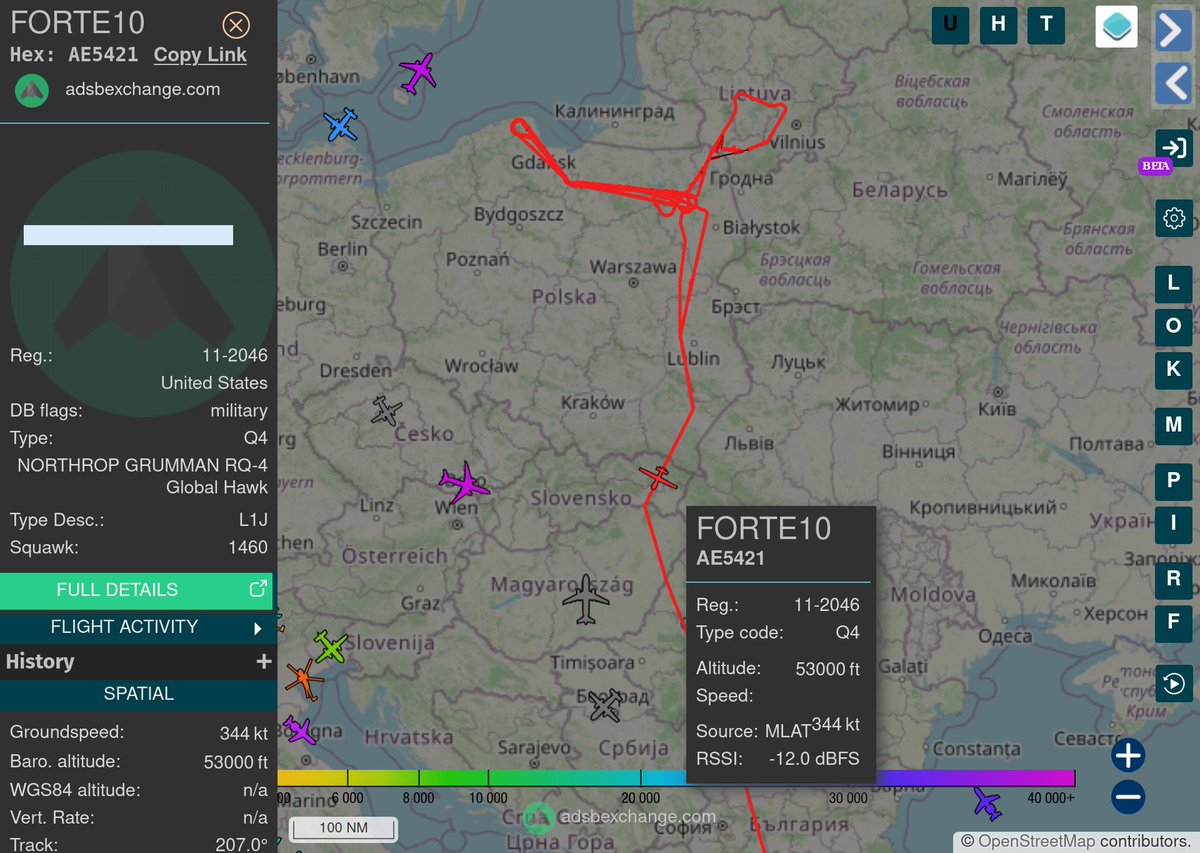Click the 100 NM scale indicator
This screenshot has height=853, width=1200.
[344, 828]
